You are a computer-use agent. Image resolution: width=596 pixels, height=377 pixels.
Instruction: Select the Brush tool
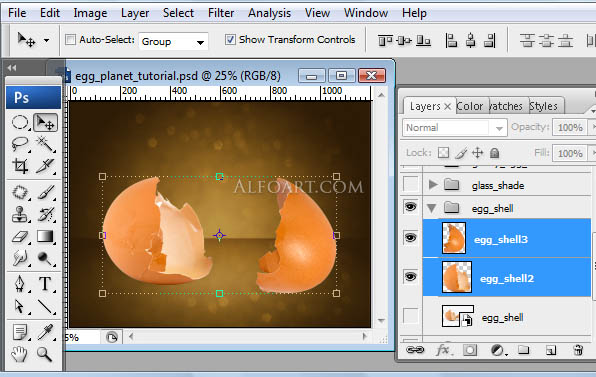click(45, 192)
